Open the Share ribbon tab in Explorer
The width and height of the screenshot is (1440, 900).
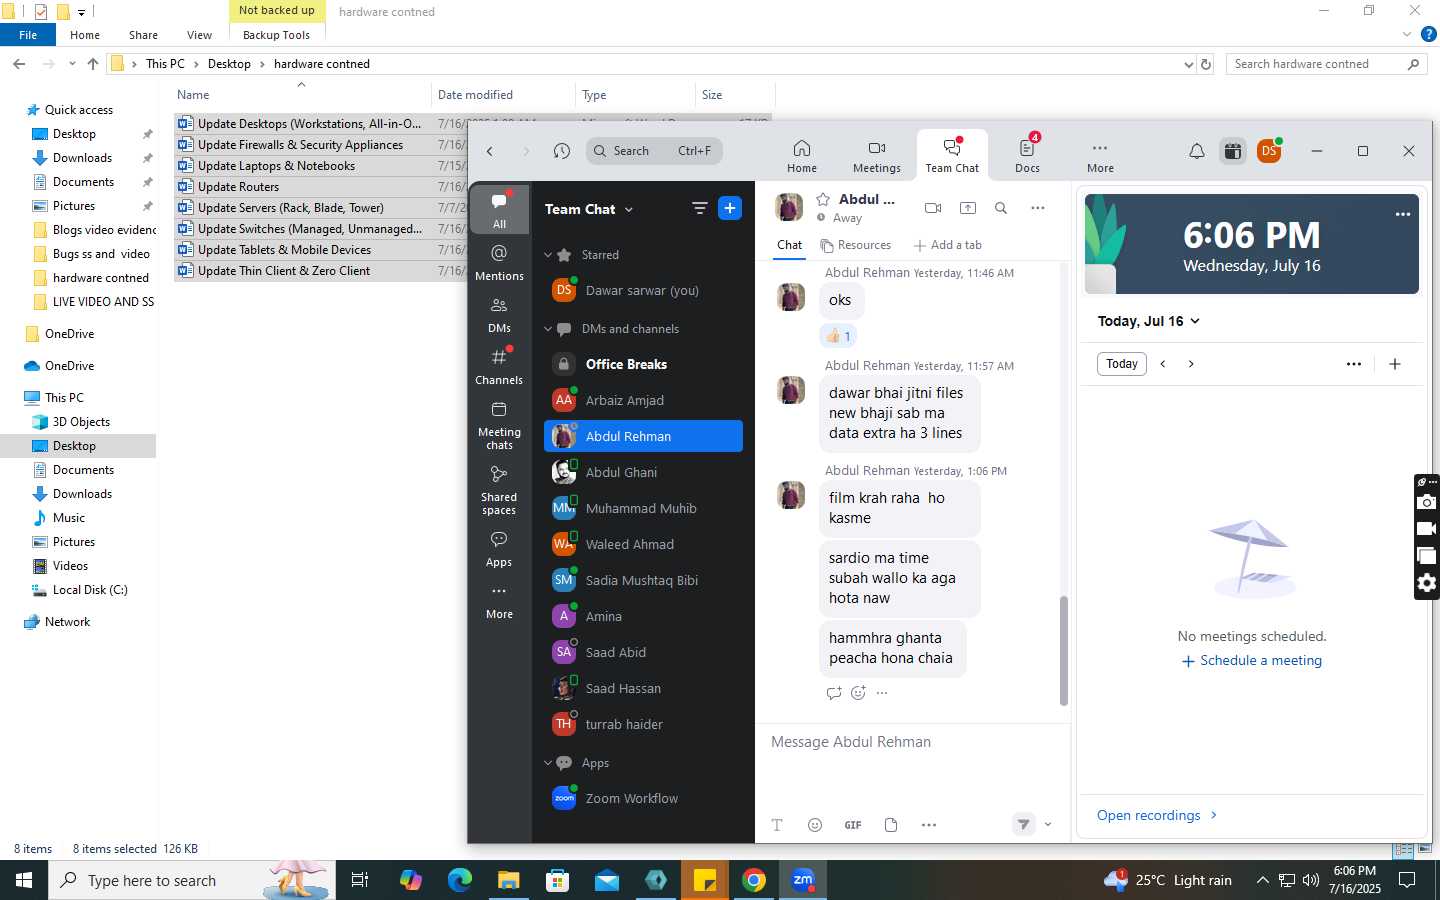pyautogui.click(x=143, y=35)
